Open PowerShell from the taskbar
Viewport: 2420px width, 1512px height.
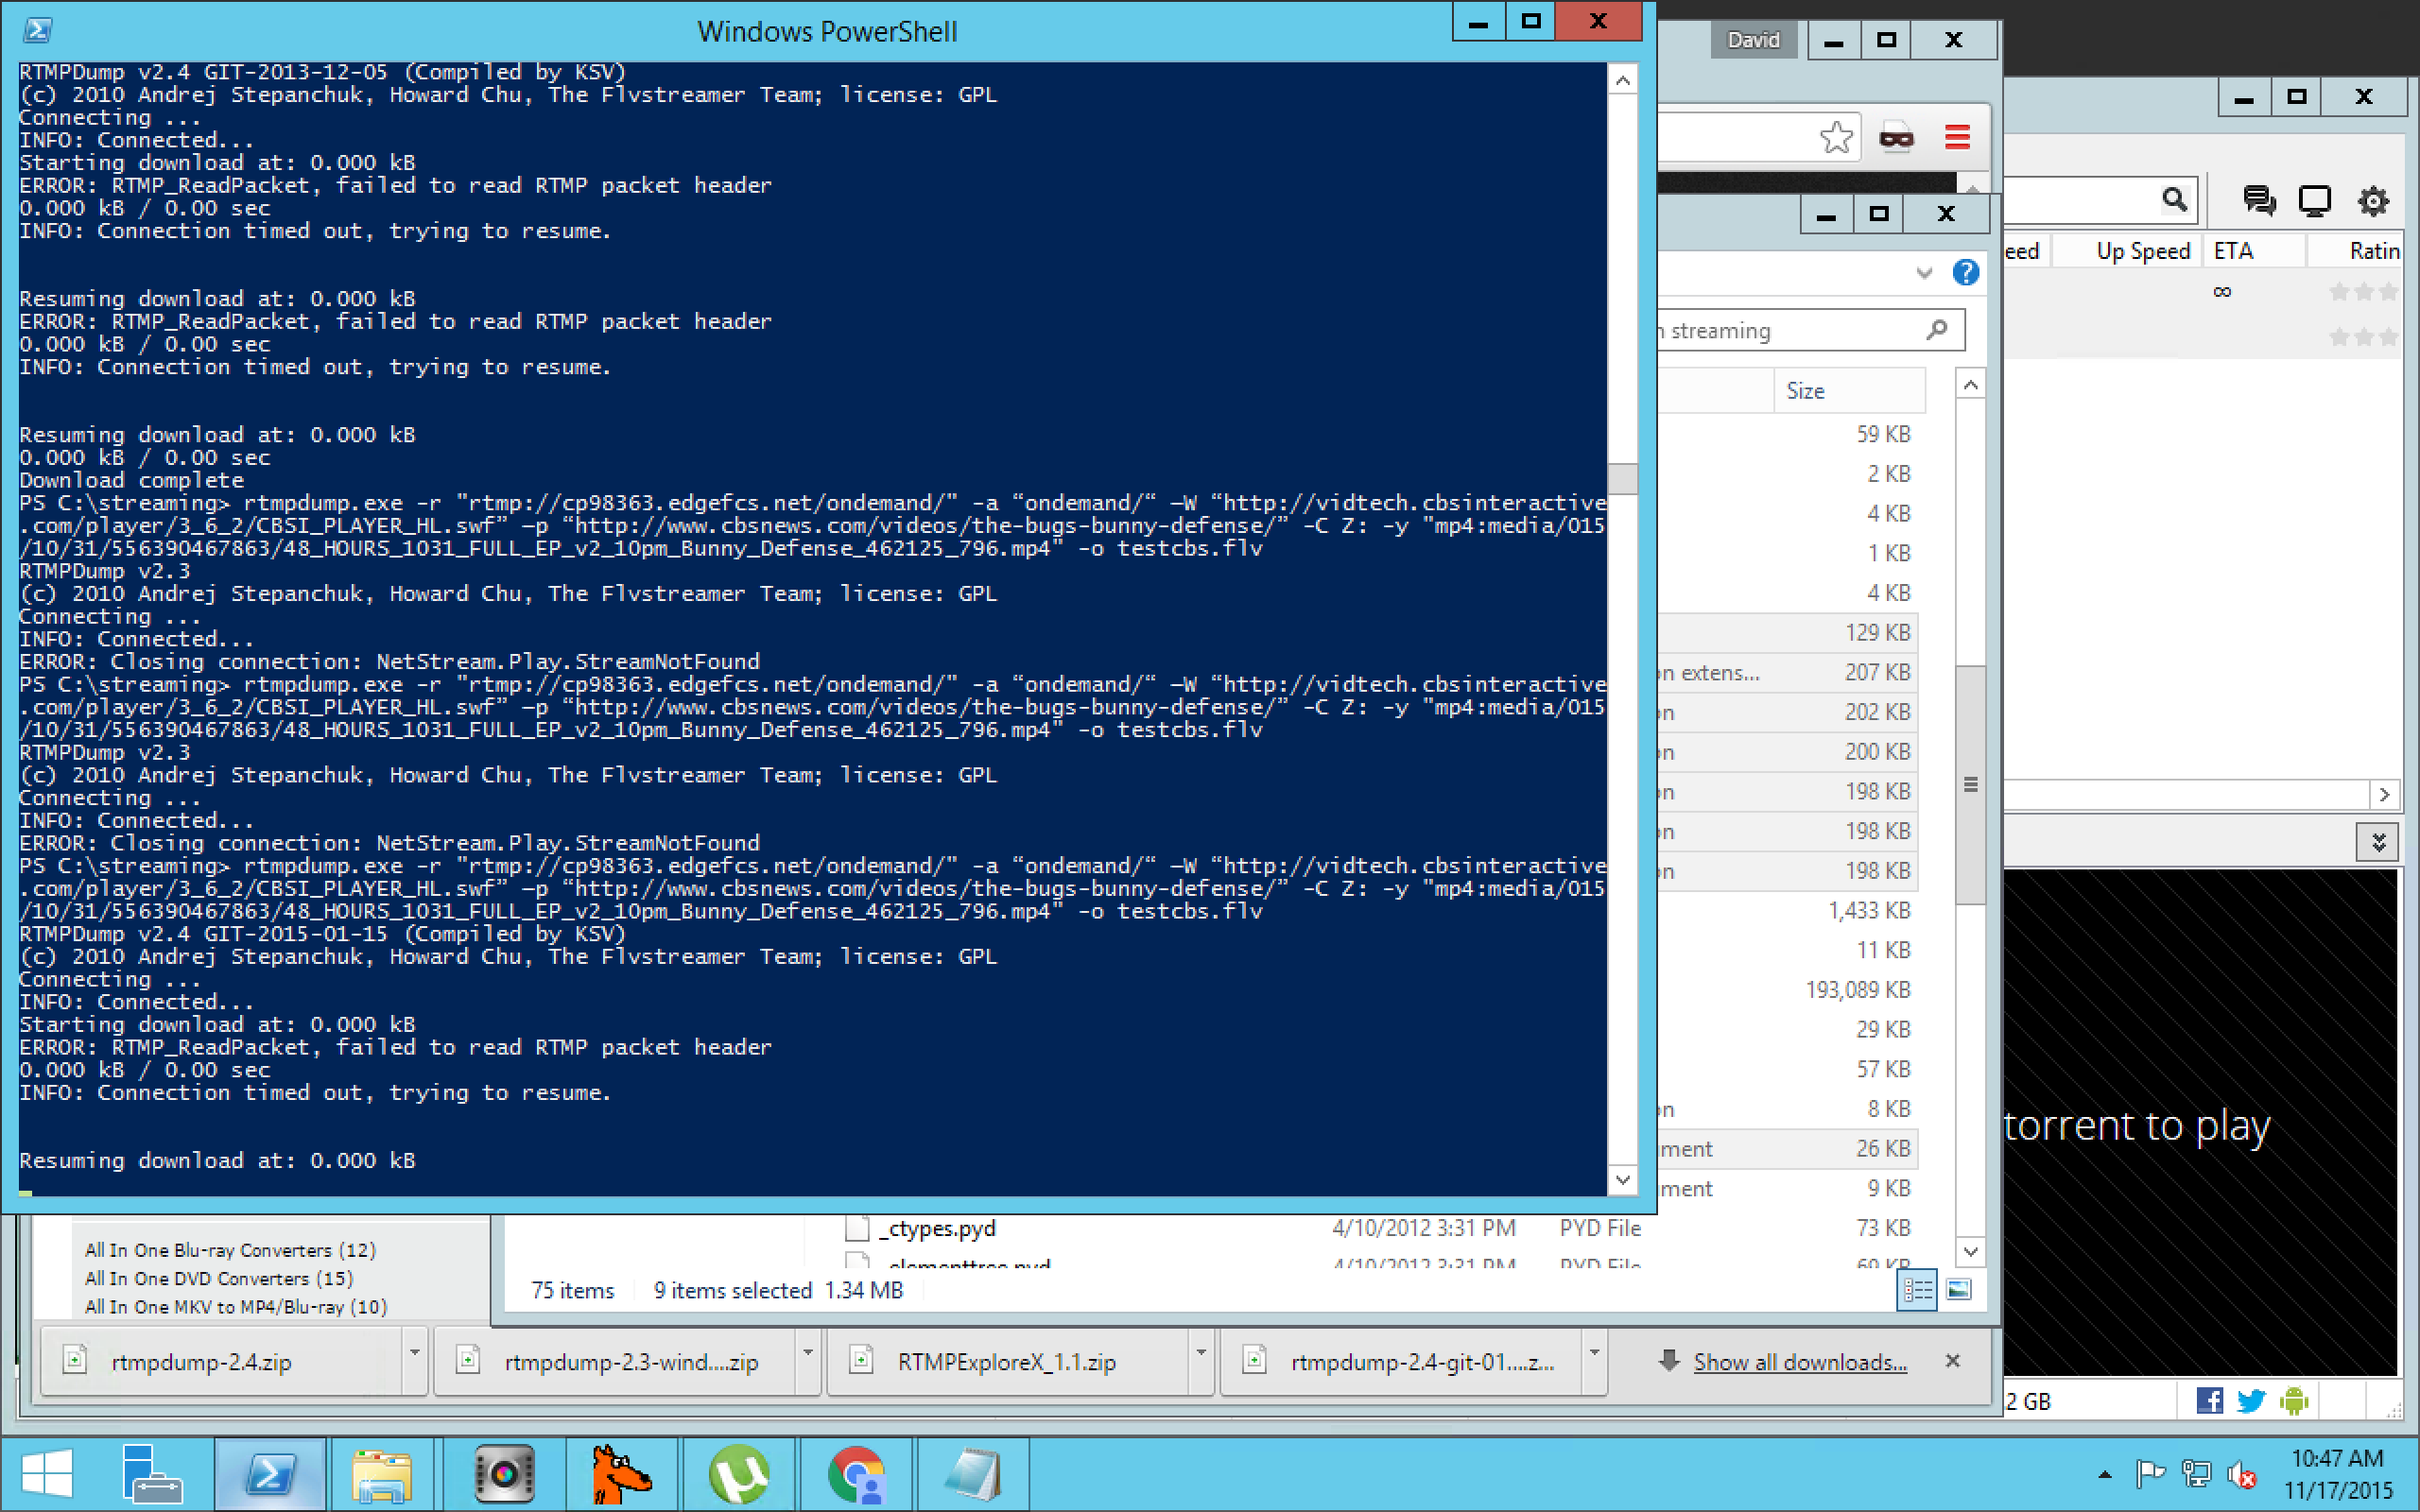coord(270,1474)
